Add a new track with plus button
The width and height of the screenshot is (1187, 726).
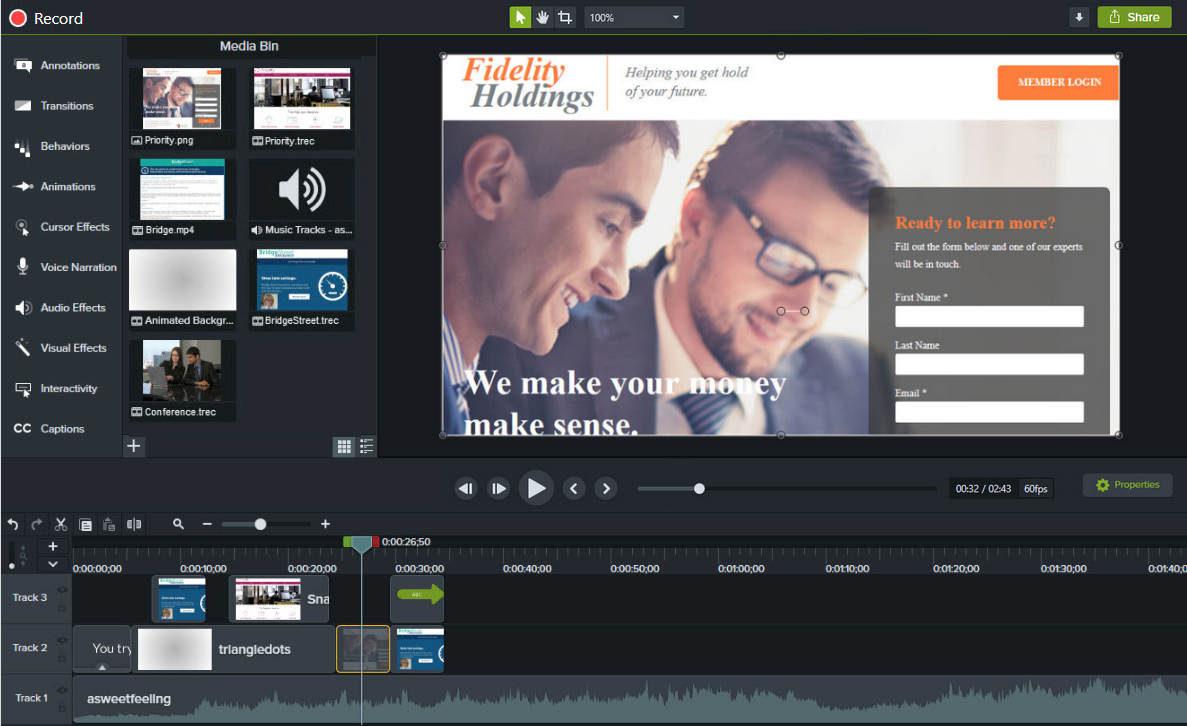click(x=53, y=547)
